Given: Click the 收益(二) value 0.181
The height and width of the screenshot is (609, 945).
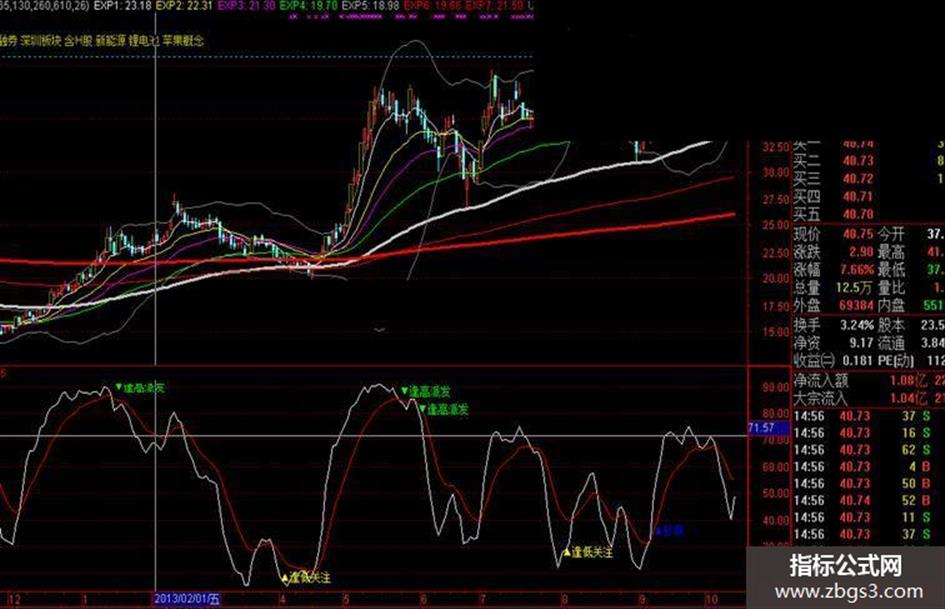Looking at the screenshot, I should pyautogui.click(x=858, y=361).
